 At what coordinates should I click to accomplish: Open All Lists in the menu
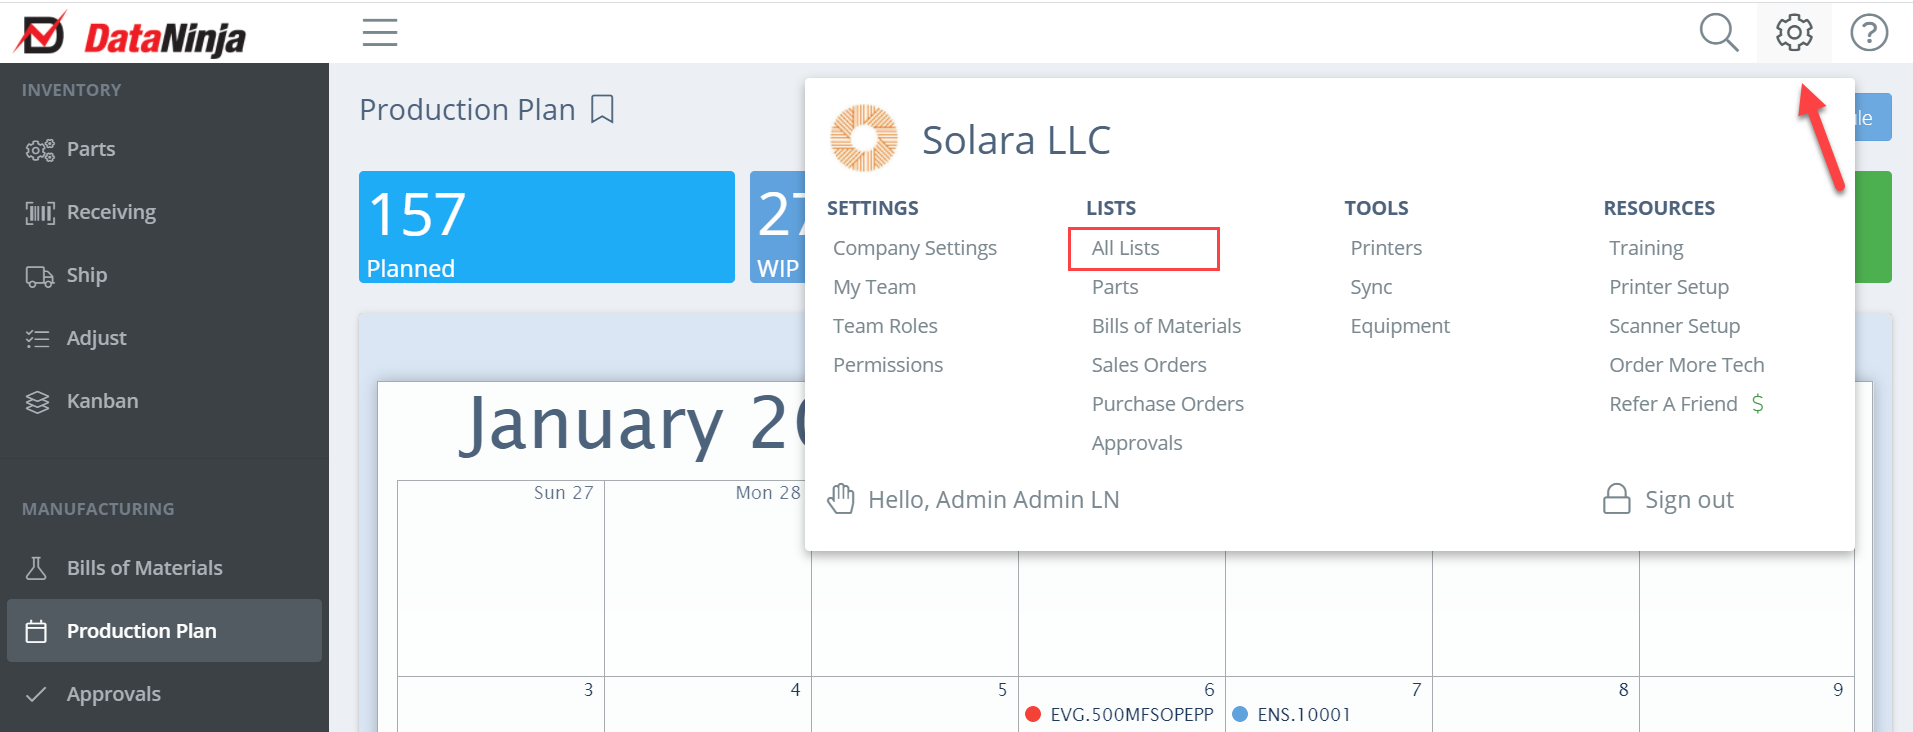tap(1125, 248)
